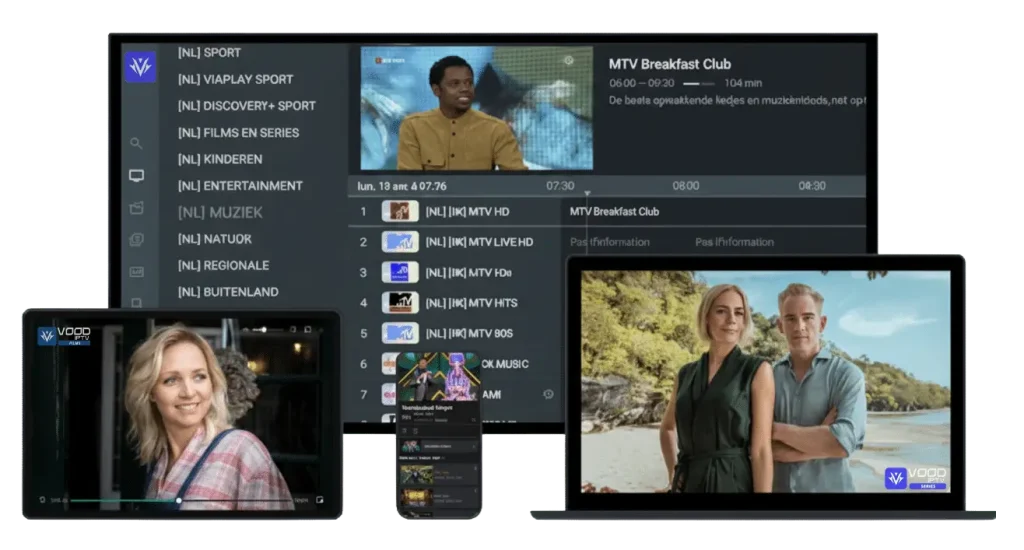
Task: Click the sidebar icon below the series icon
Action: click(x=136, y=272)
